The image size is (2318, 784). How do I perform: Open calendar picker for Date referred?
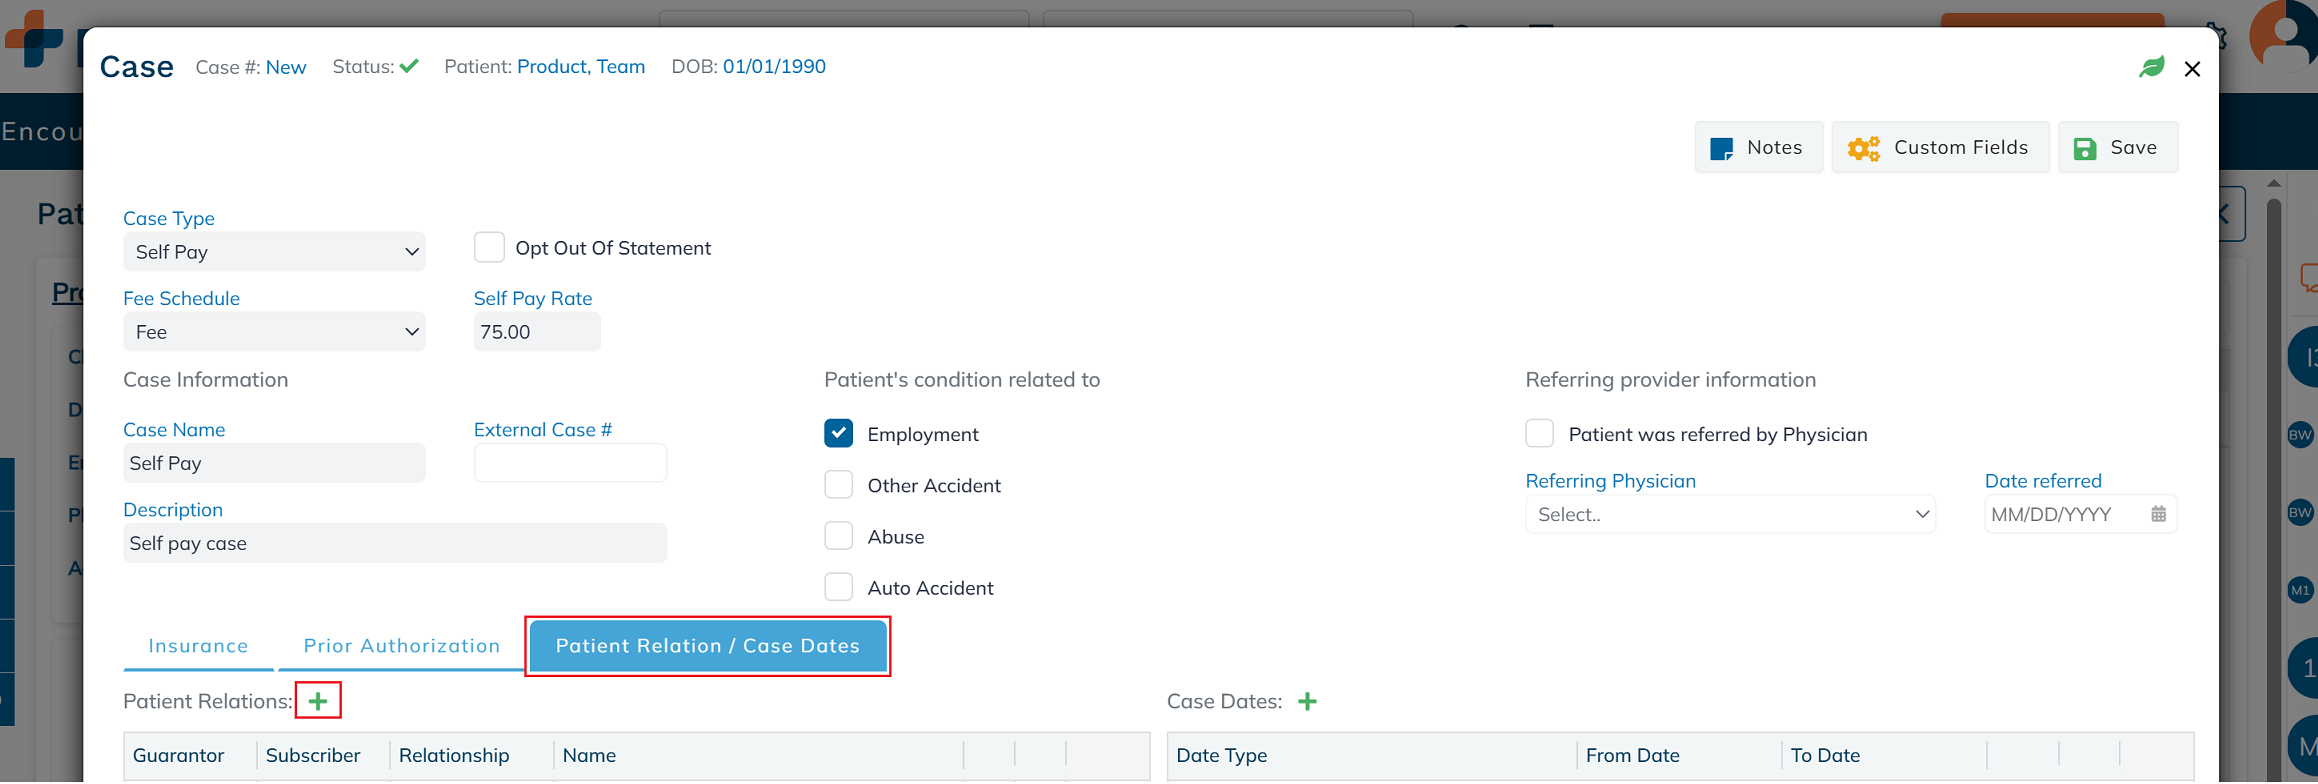pyautogui.click(x=2158, y=514)
